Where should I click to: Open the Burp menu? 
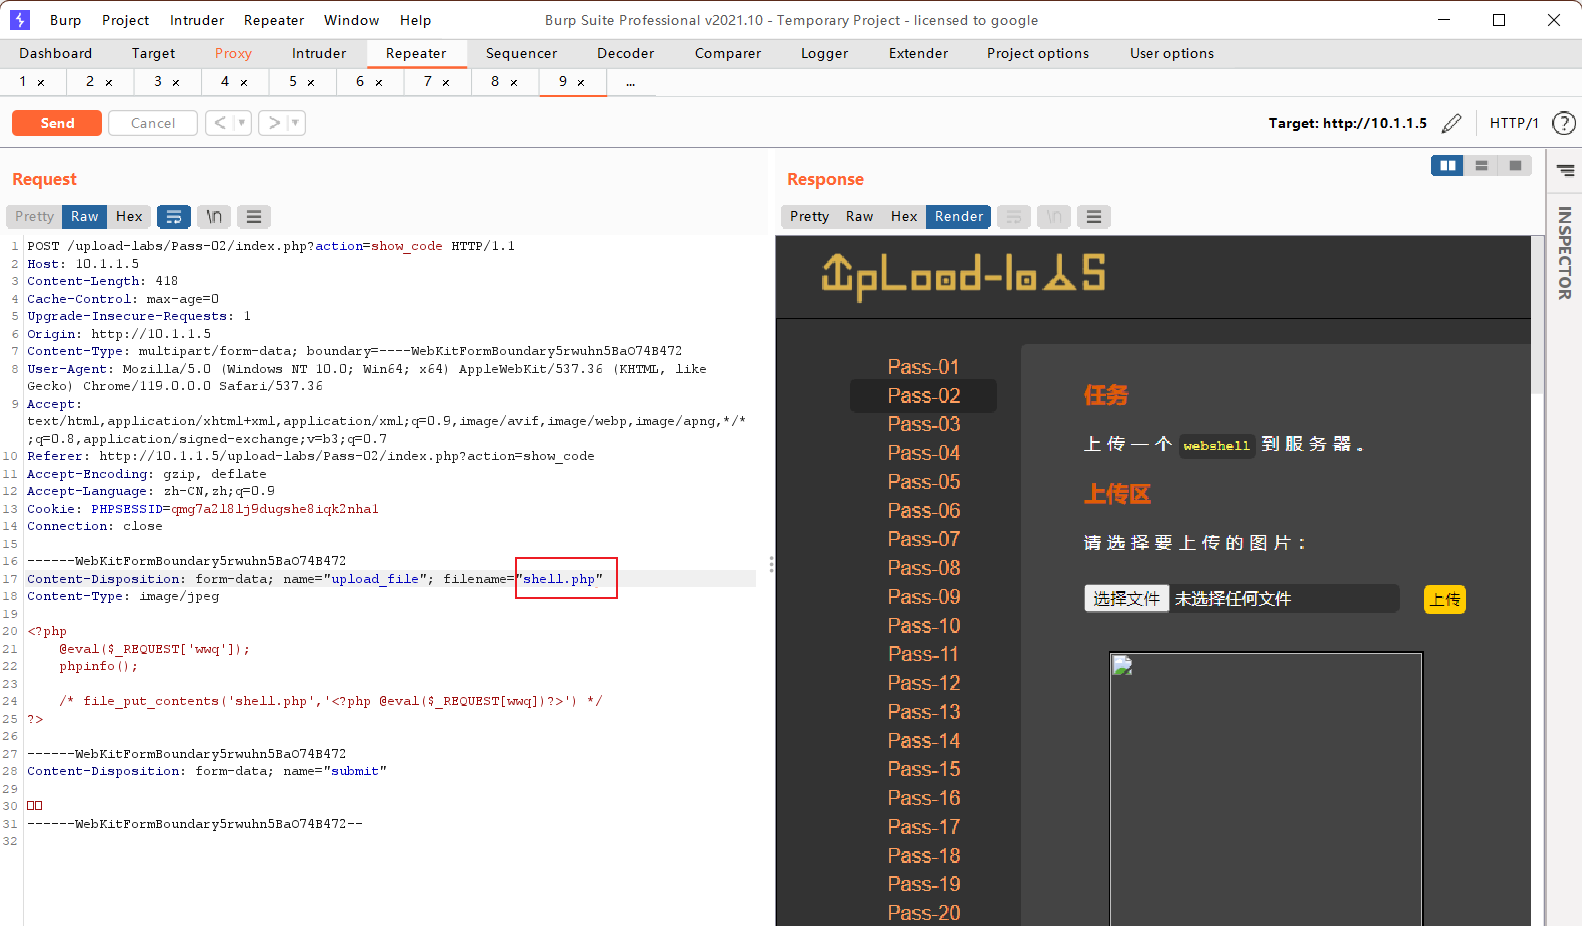[65, 20]
